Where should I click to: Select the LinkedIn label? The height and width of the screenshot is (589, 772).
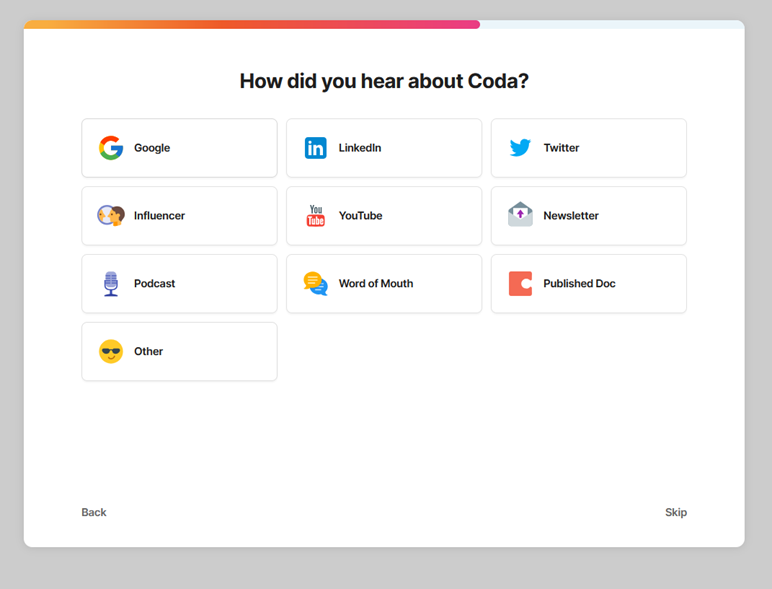pyautogui.click(x=360, y=148)
